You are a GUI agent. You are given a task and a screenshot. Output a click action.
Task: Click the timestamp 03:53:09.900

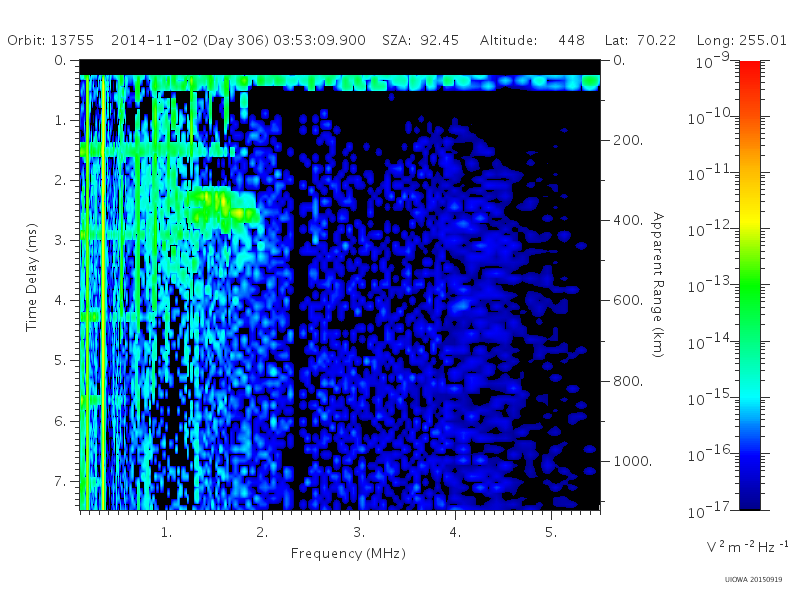(319, 40)
